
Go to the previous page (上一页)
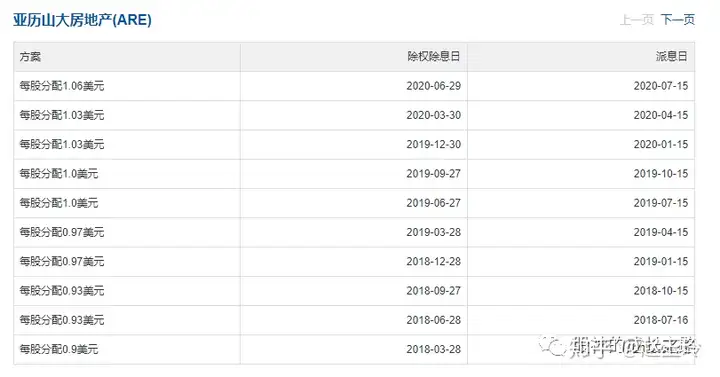637,20
